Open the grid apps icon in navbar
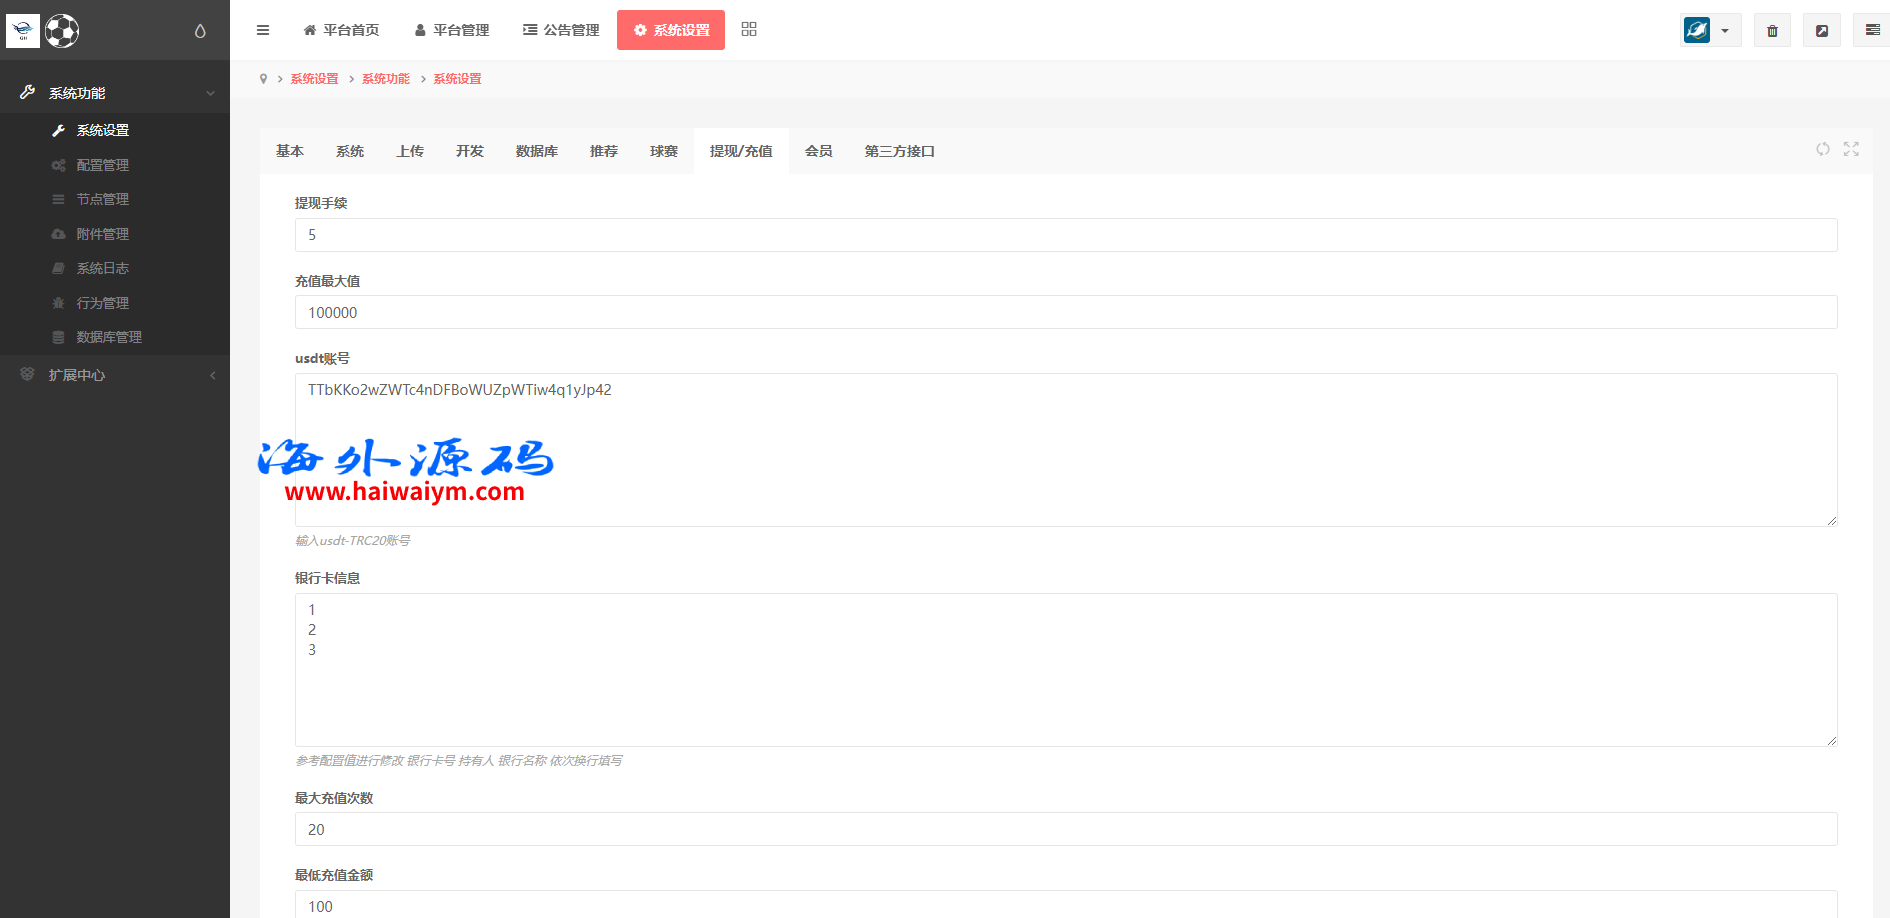The width and height of the screenshot is (1890, 918). [x=749, y=30]
